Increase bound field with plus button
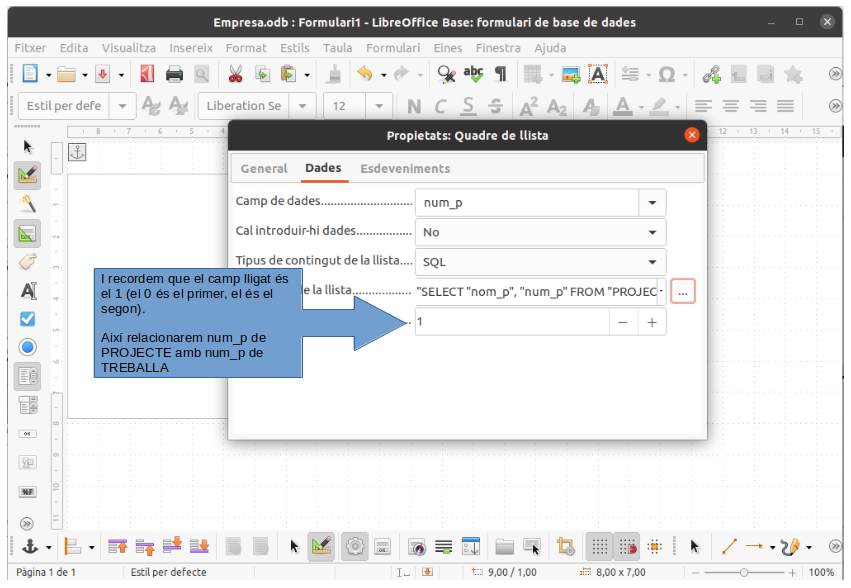The image size is (851, 588). (652, 322)
